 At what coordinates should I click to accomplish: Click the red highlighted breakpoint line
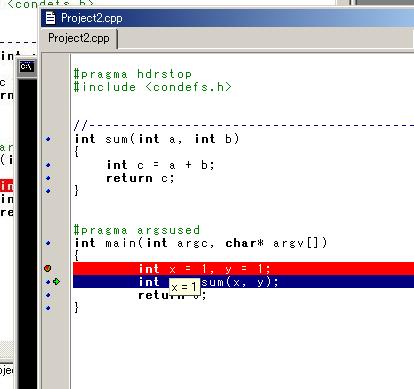[x=243, y=269]
